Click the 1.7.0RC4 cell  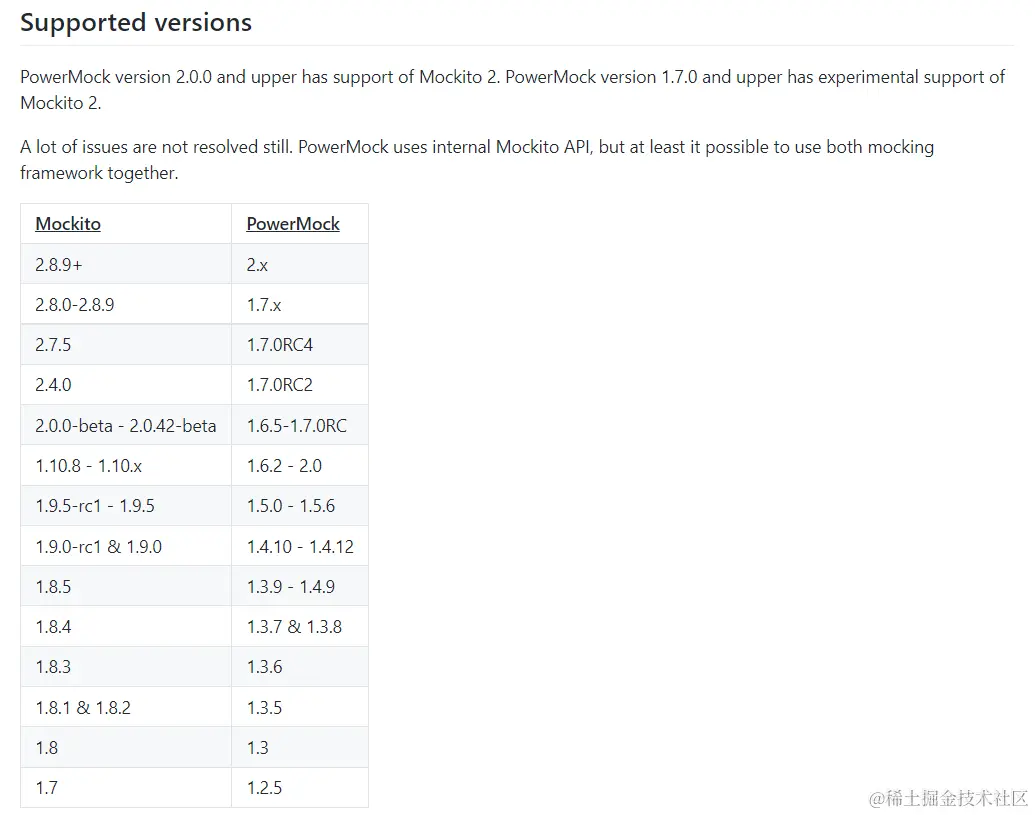280,345
